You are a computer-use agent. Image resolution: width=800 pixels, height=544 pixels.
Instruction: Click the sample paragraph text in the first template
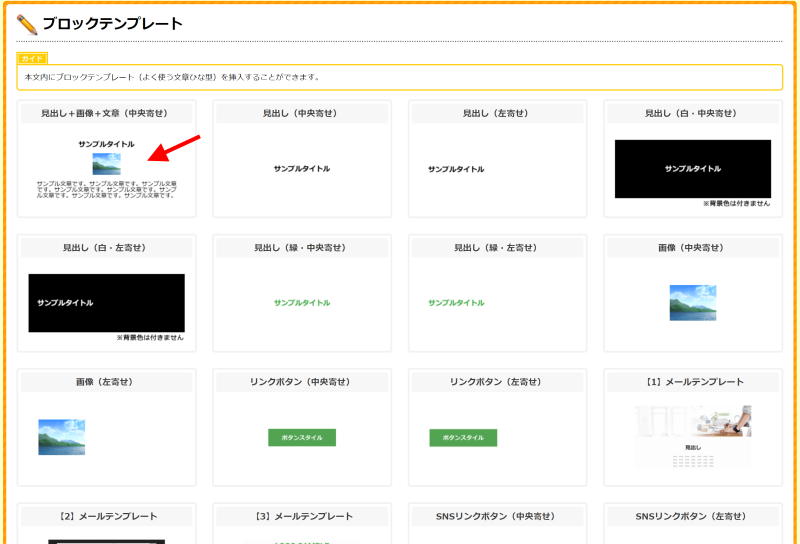tap(107, 189)
